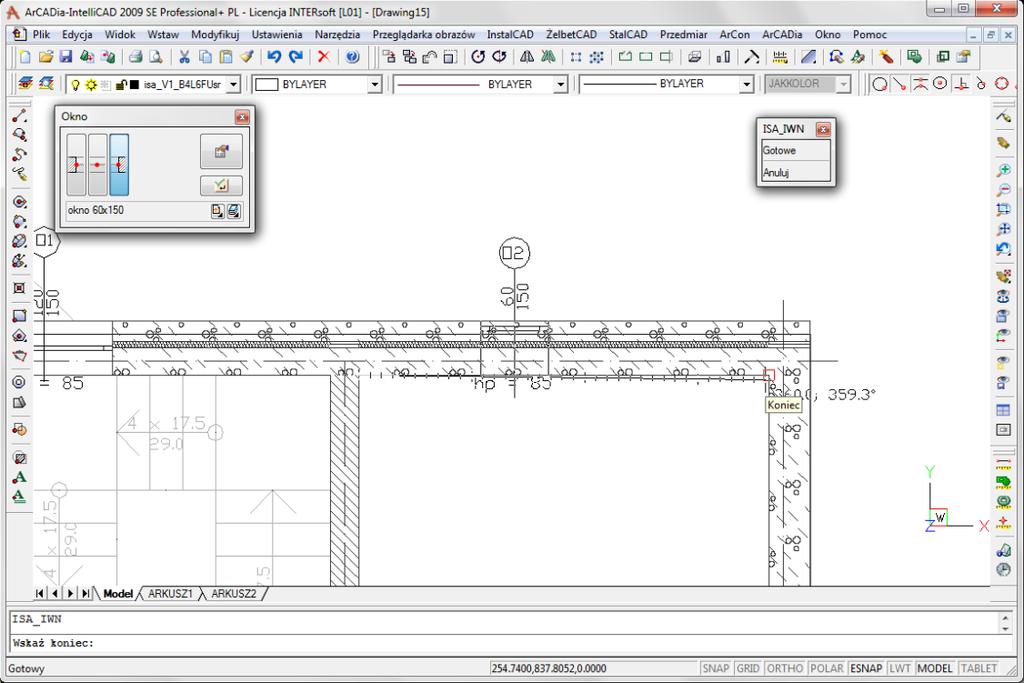Select the Text A tool in the left toolbar
This screenshot has height=683, width=1024.
(x=20, y=477)
